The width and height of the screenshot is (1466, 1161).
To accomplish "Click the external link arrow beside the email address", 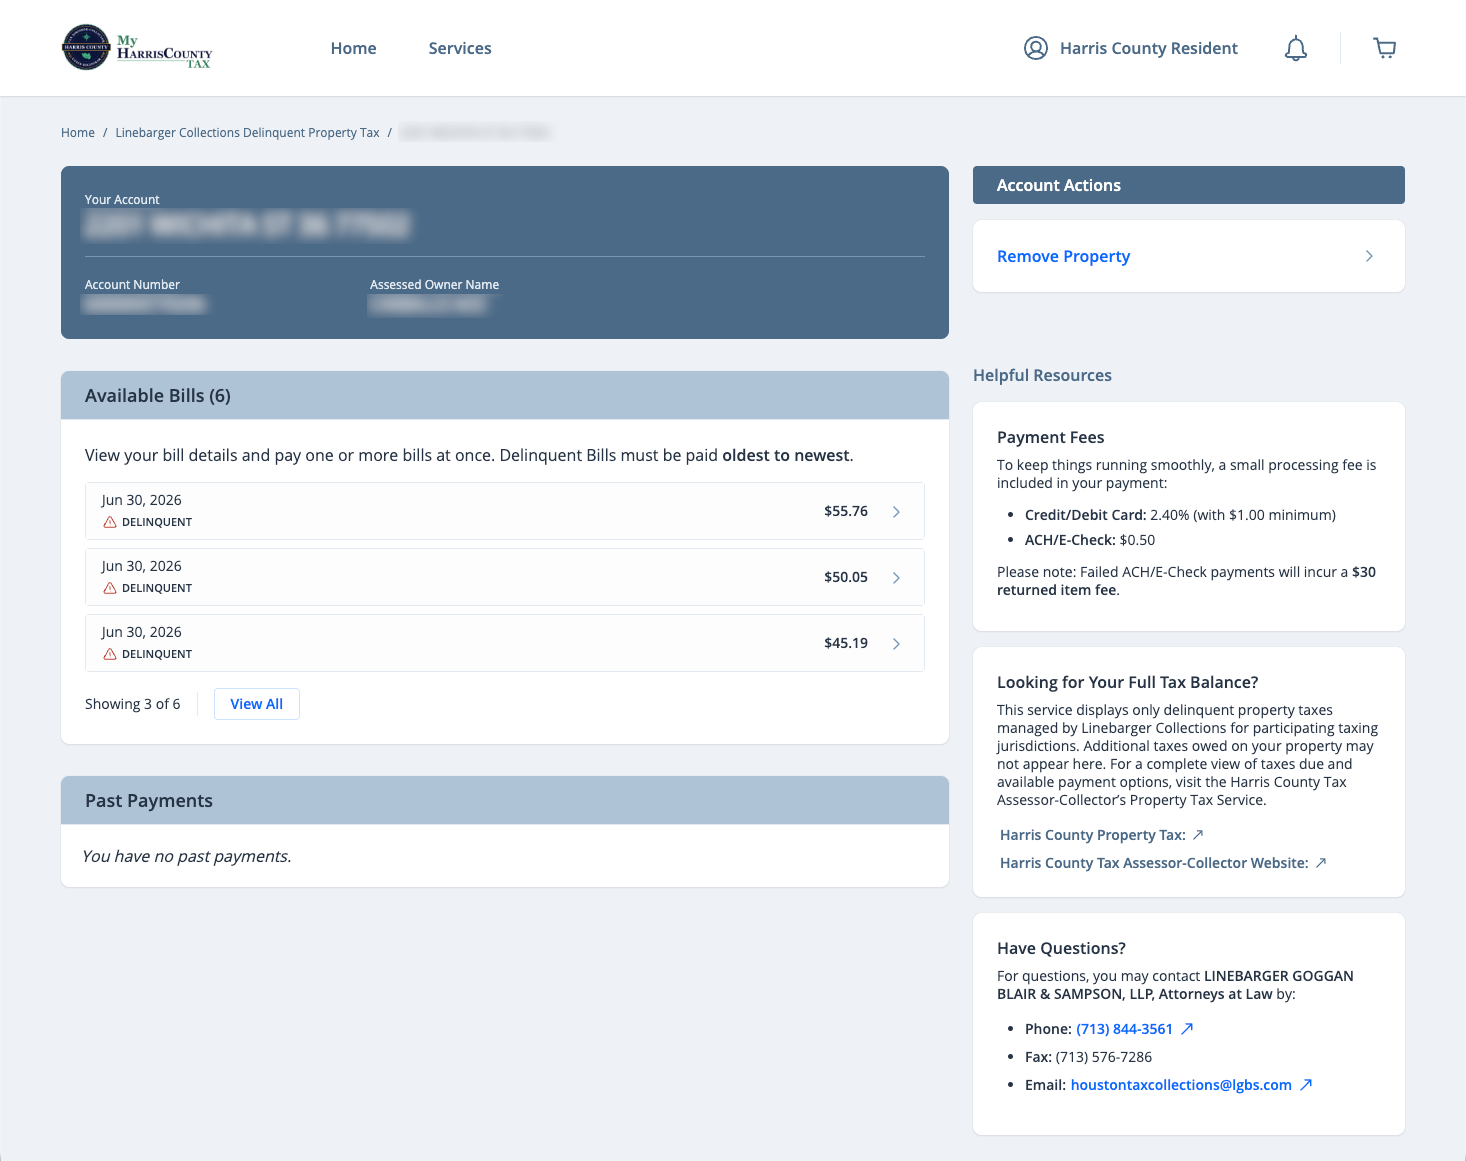I will click(1306, 1085).
